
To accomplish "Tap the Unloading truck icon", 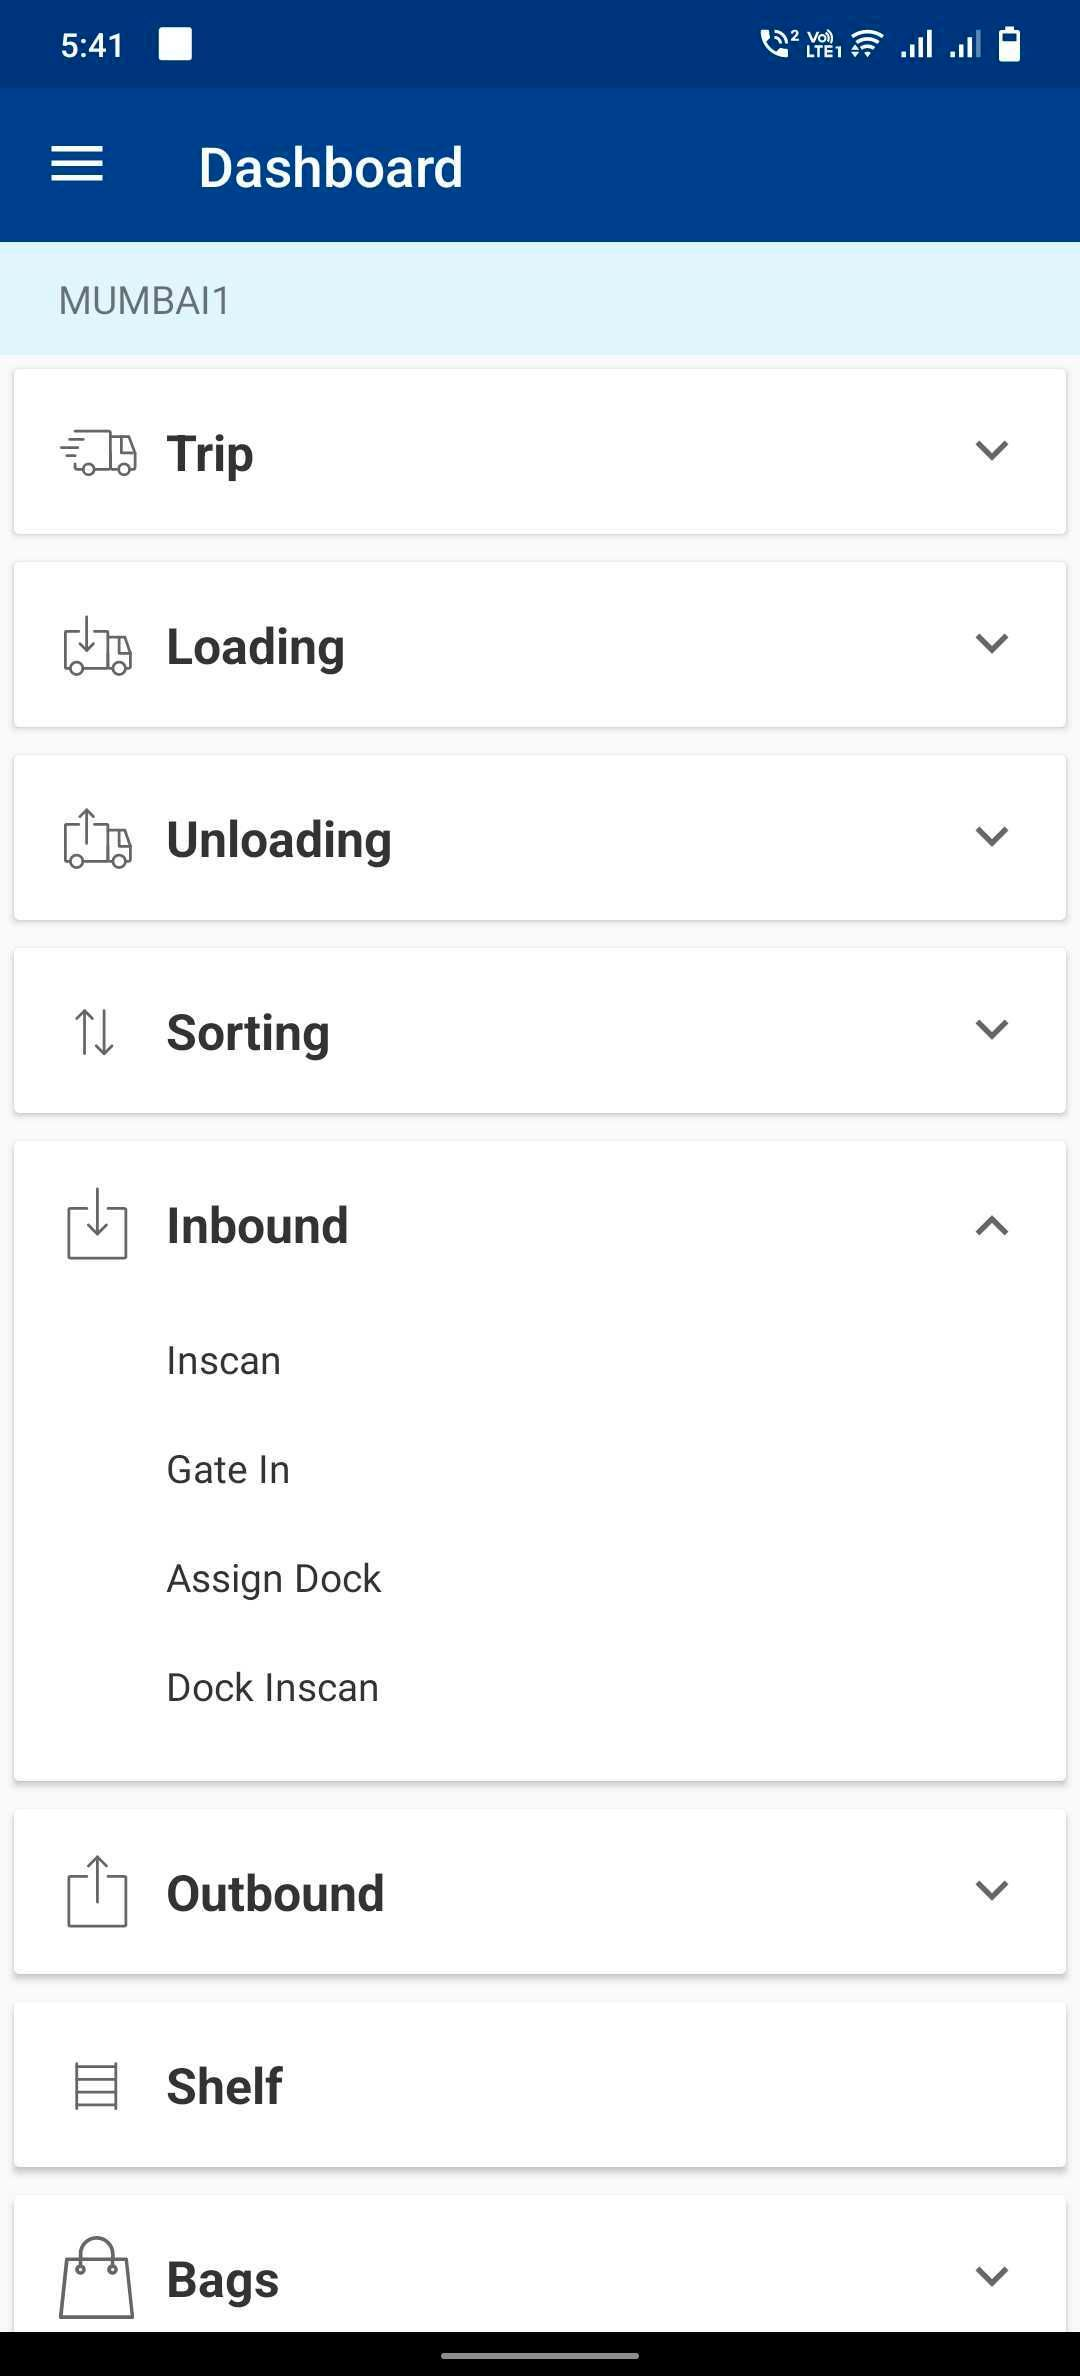I will point(97,839).
